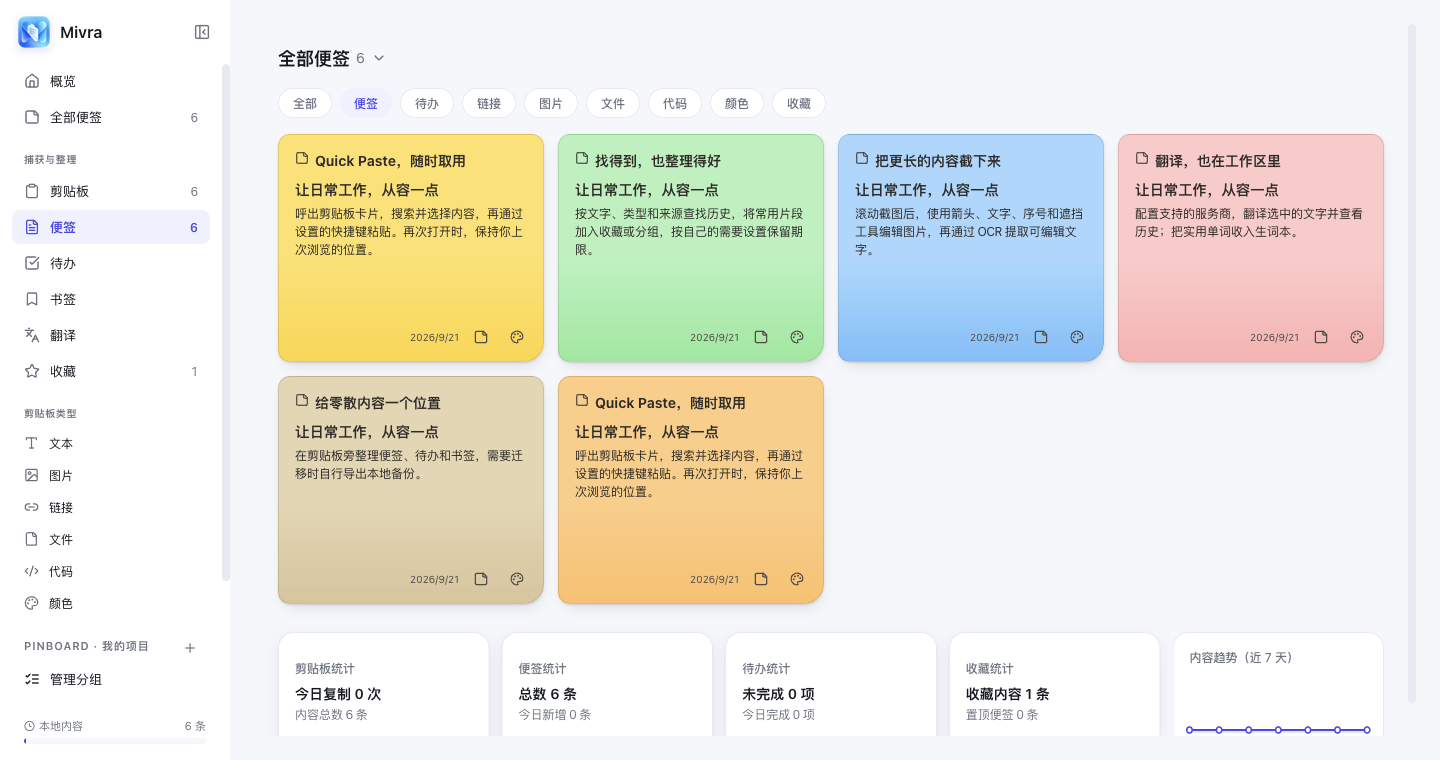Open the palette icon on the 把更长的内容截下来 card
This screenshot has width=1440, height=760.
click(x=1077, y=337)
